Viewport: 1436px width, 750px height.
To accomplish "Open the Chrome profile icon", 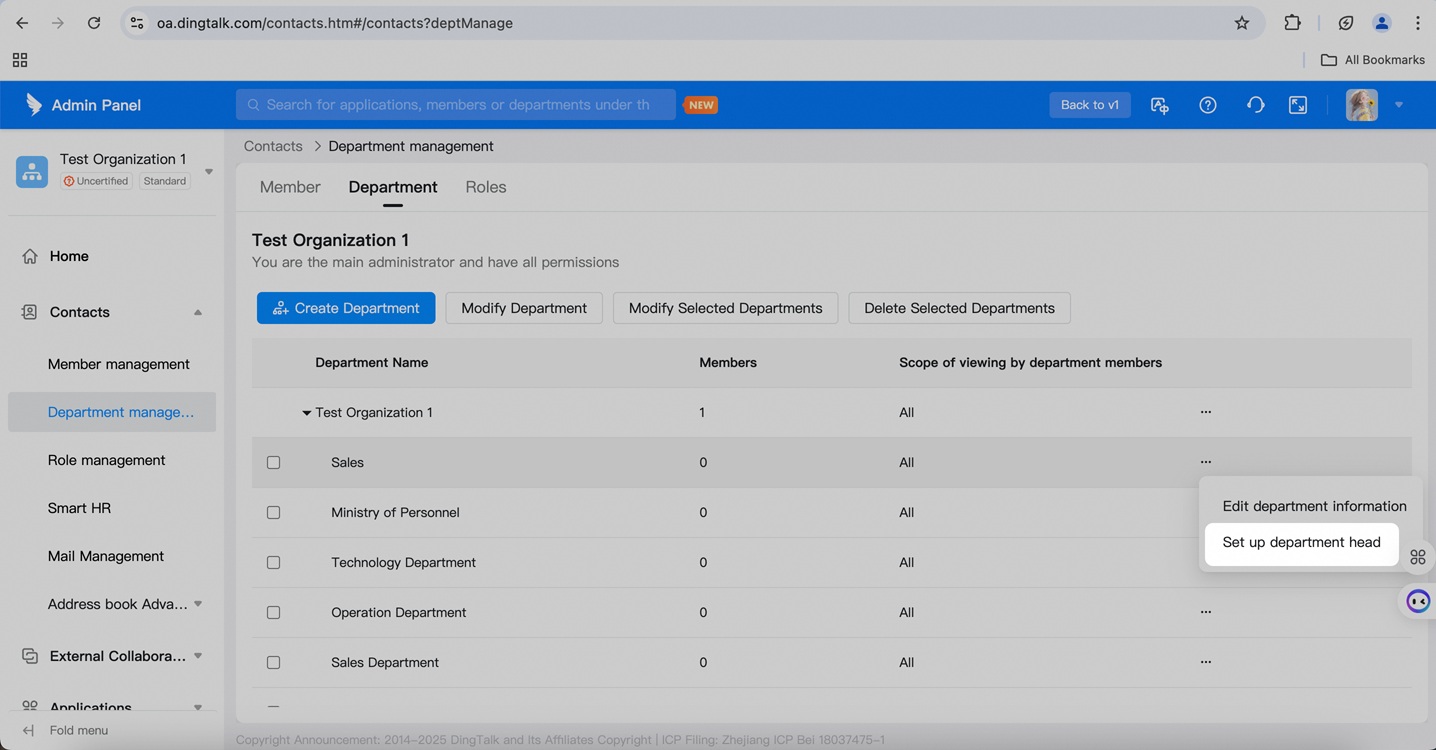I will pos(1382,23).
